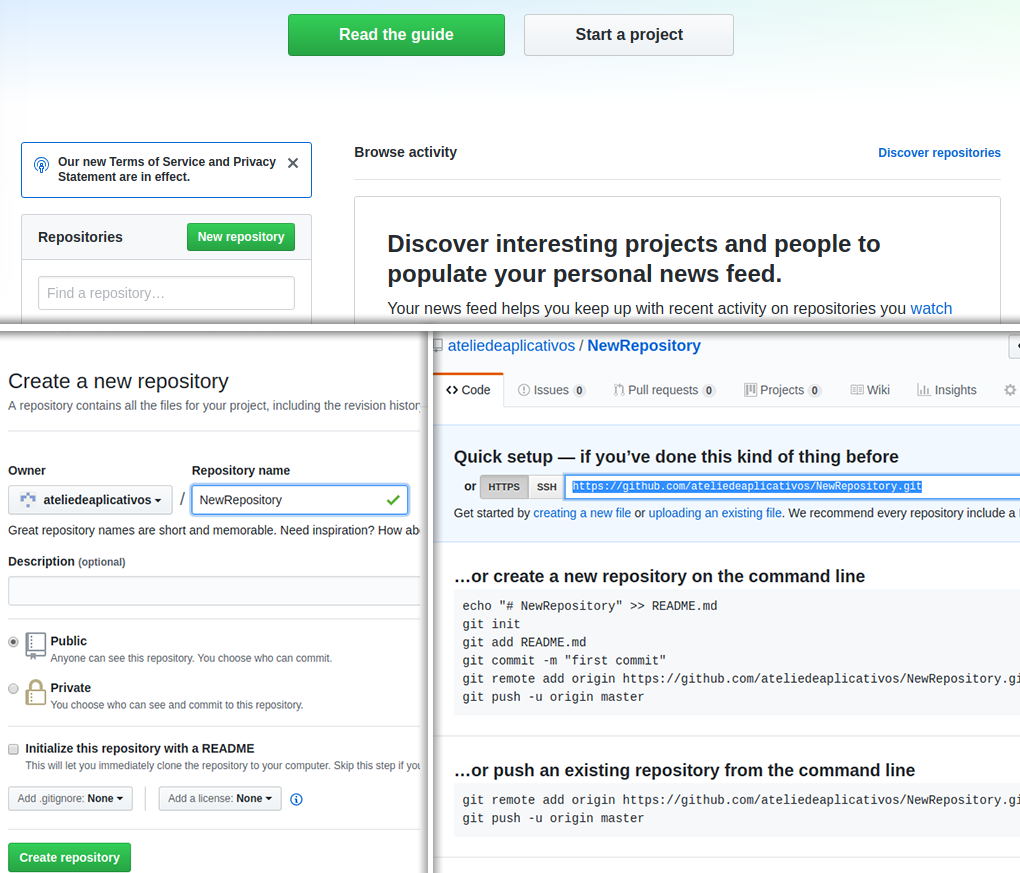Screen dimensions: 1020x873
Task: Click the repository book icon before ateliedeaplicativos
Action: coord(437,345)
